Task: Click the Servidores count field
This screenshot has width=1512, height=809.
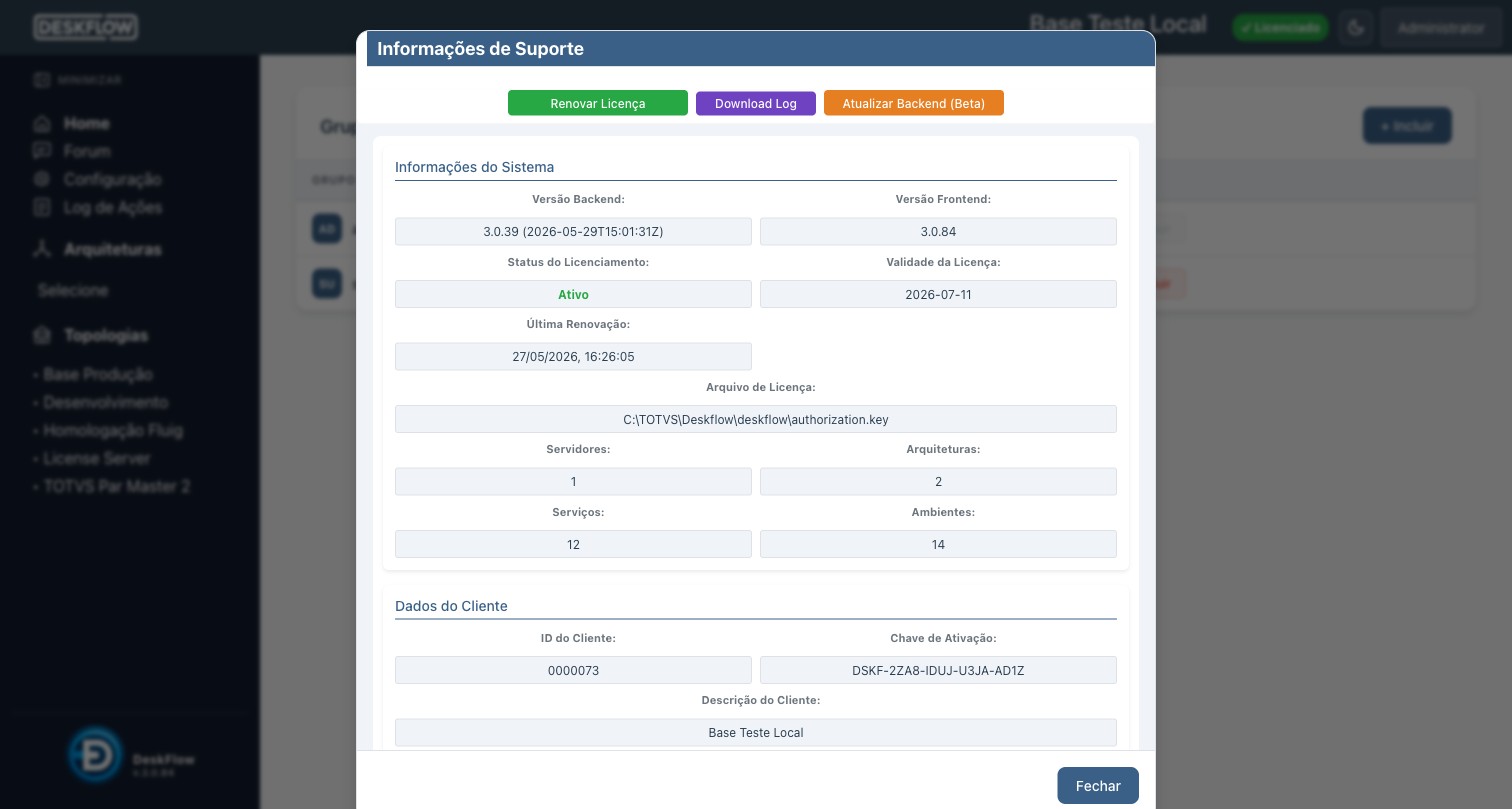Action: point(573,482)
